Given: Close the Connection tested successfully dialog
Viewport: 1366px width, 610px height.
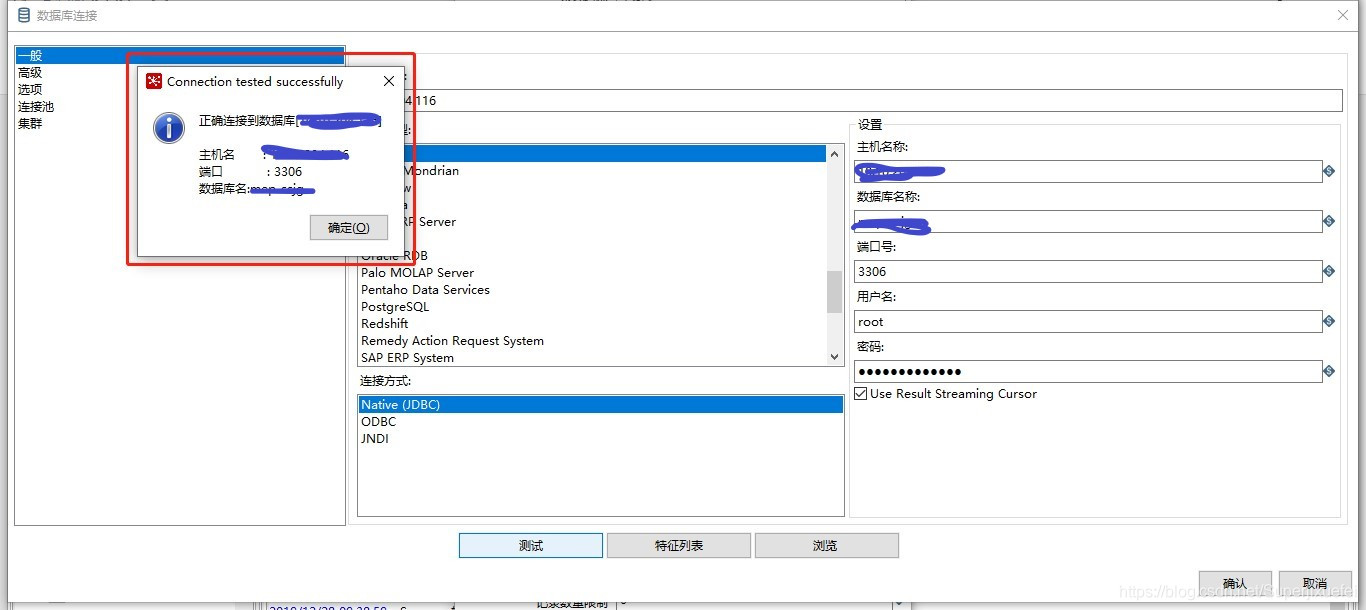Looking at the screenshot, I should [x=389, y=82].
